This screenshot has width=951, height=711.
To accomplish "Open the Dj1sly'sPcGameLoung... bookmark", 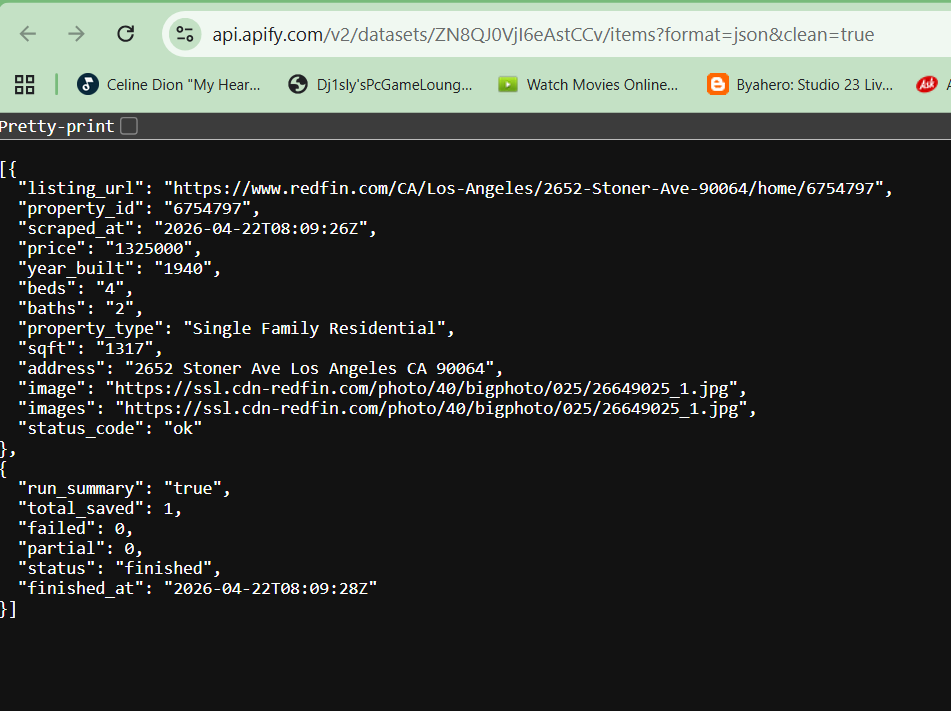I will 380,84.
